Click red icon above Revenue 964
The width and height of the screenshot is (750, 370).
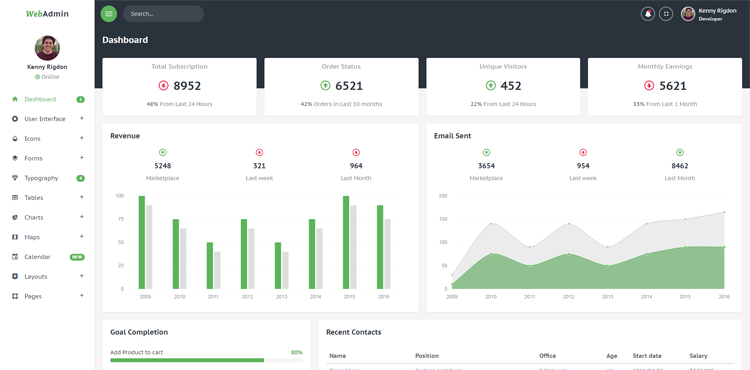pyautogui.click(x=356, y=152)
